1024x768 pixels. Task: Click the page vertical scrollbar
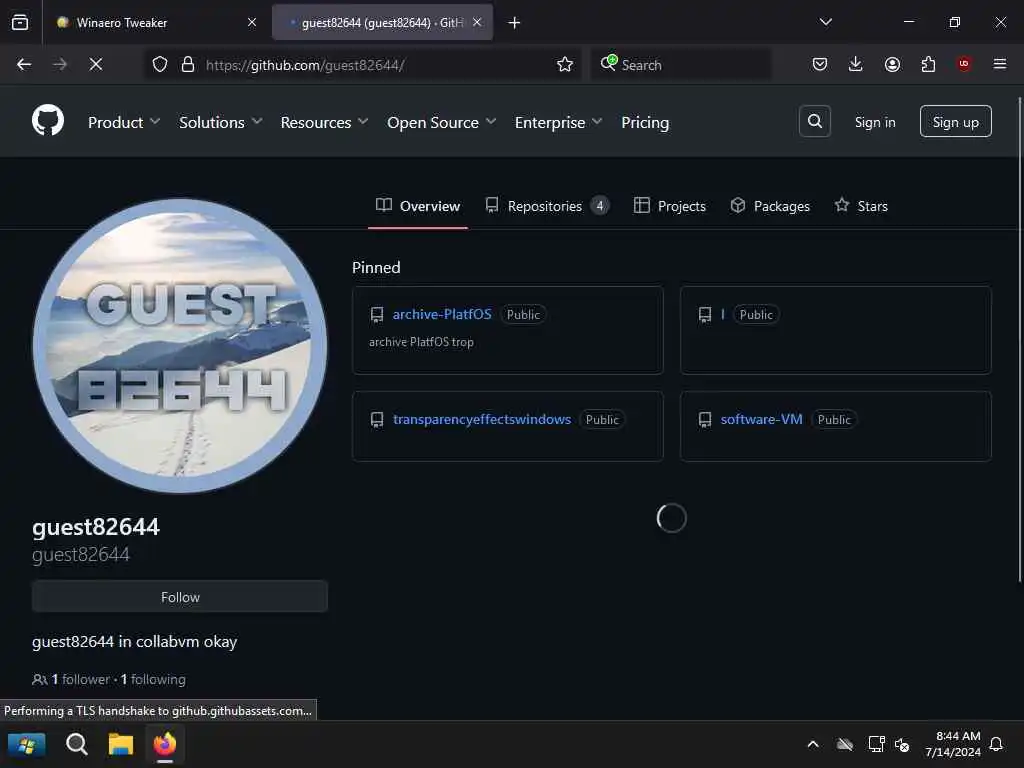(1019, 340)
